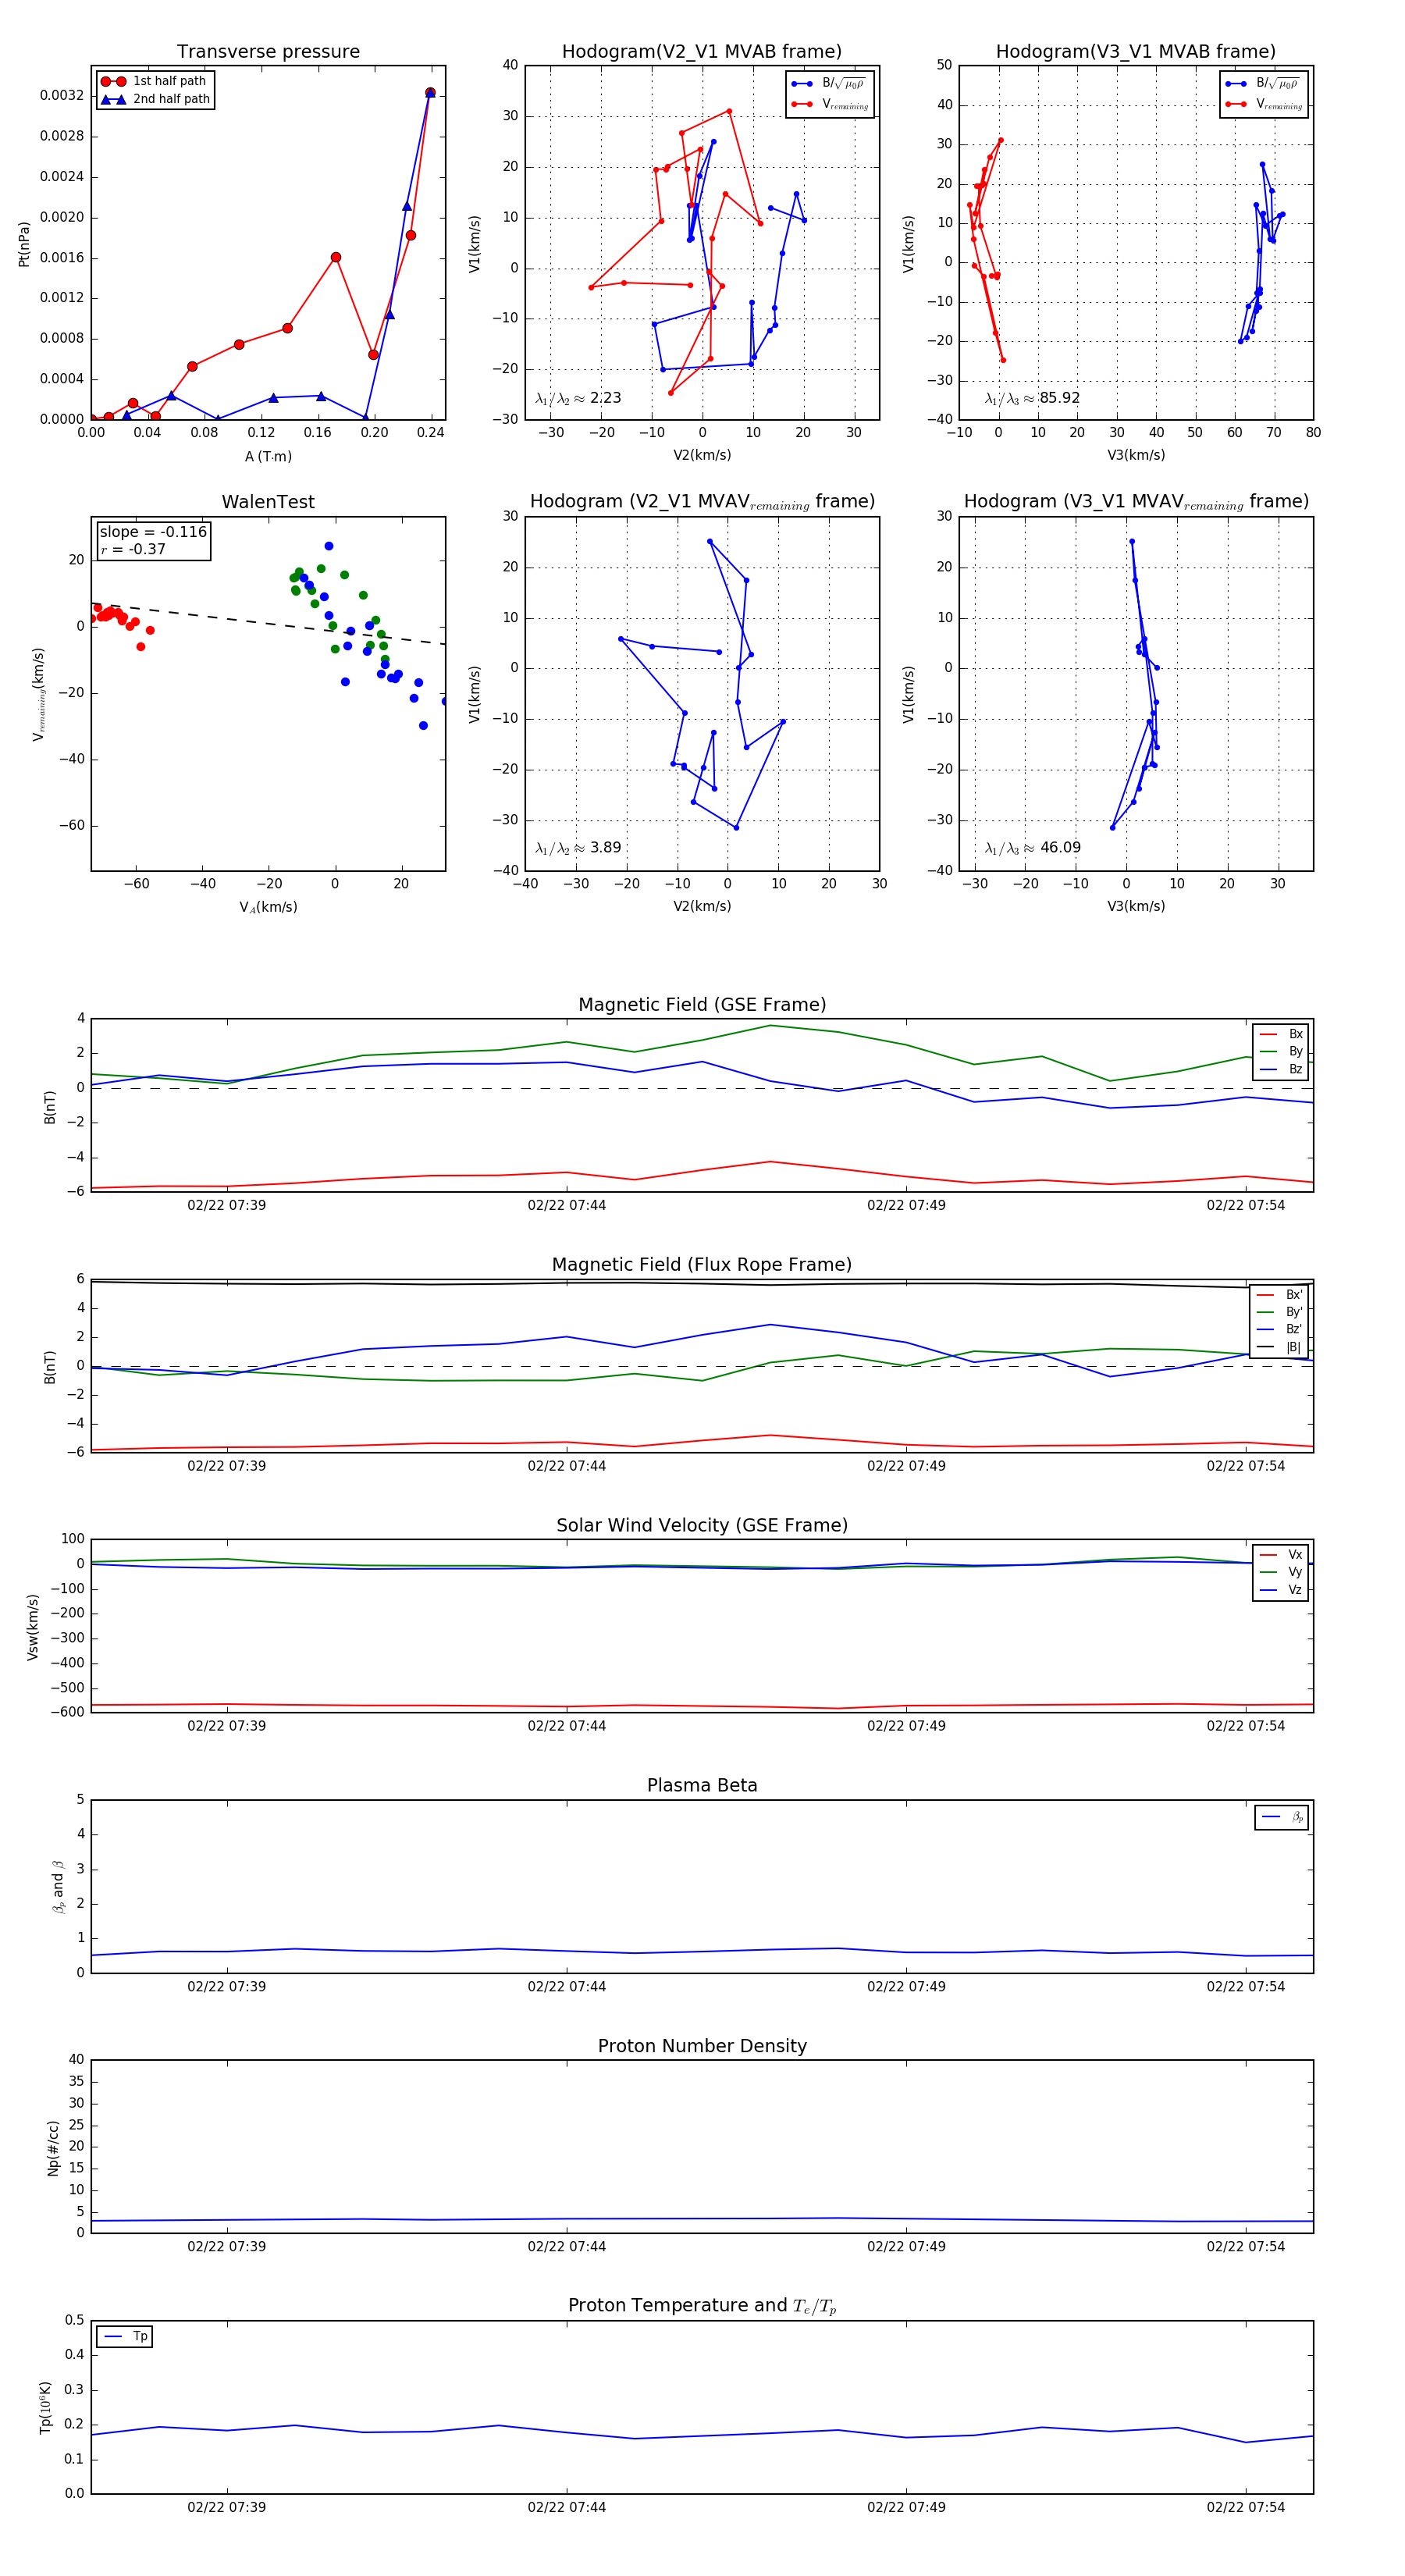Select the "2nd half path" legend entry
The height and width of the screenshot is (2576, 1405).
click(155, 99)
